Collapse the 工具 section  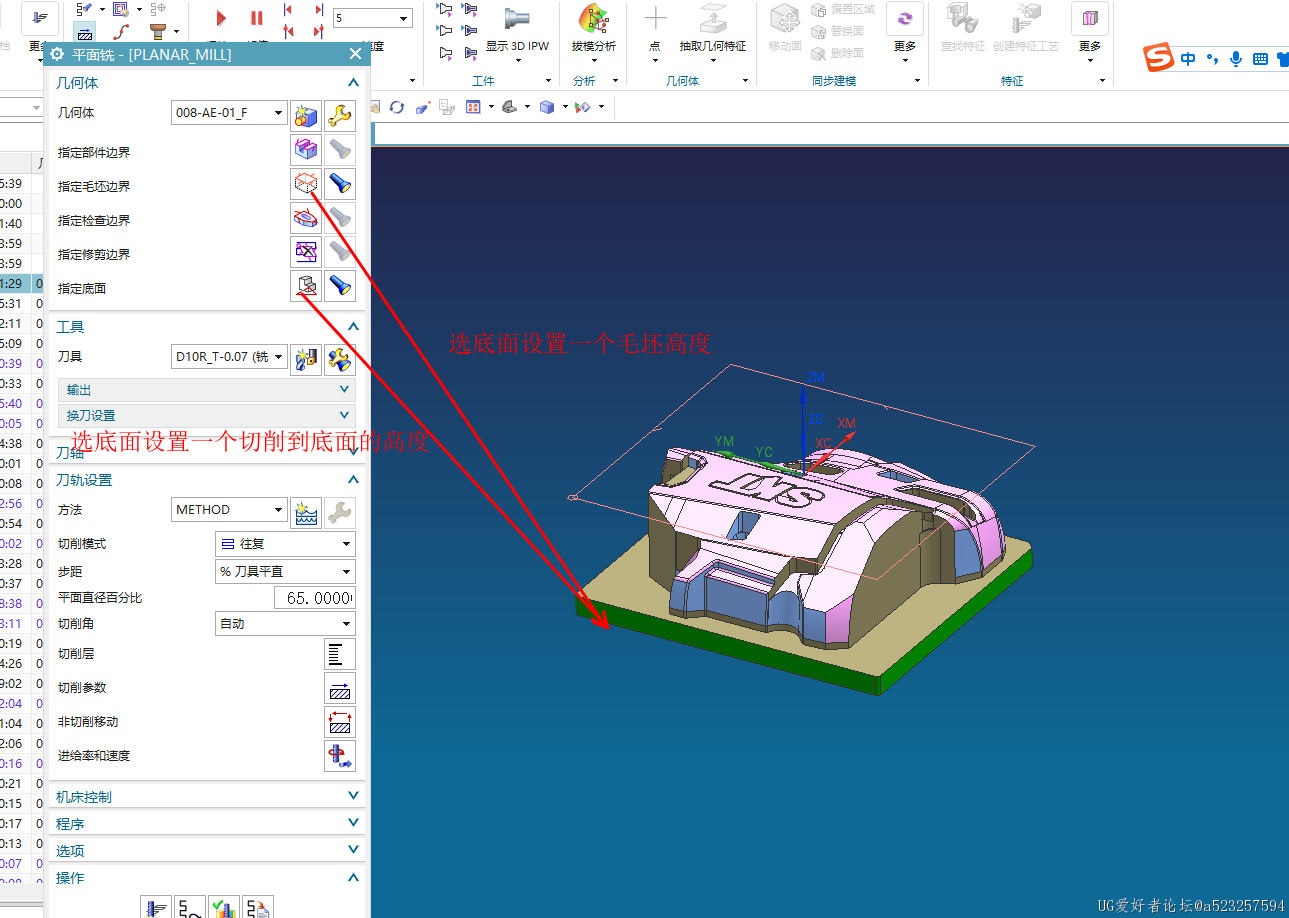click(x=353, y=327)
